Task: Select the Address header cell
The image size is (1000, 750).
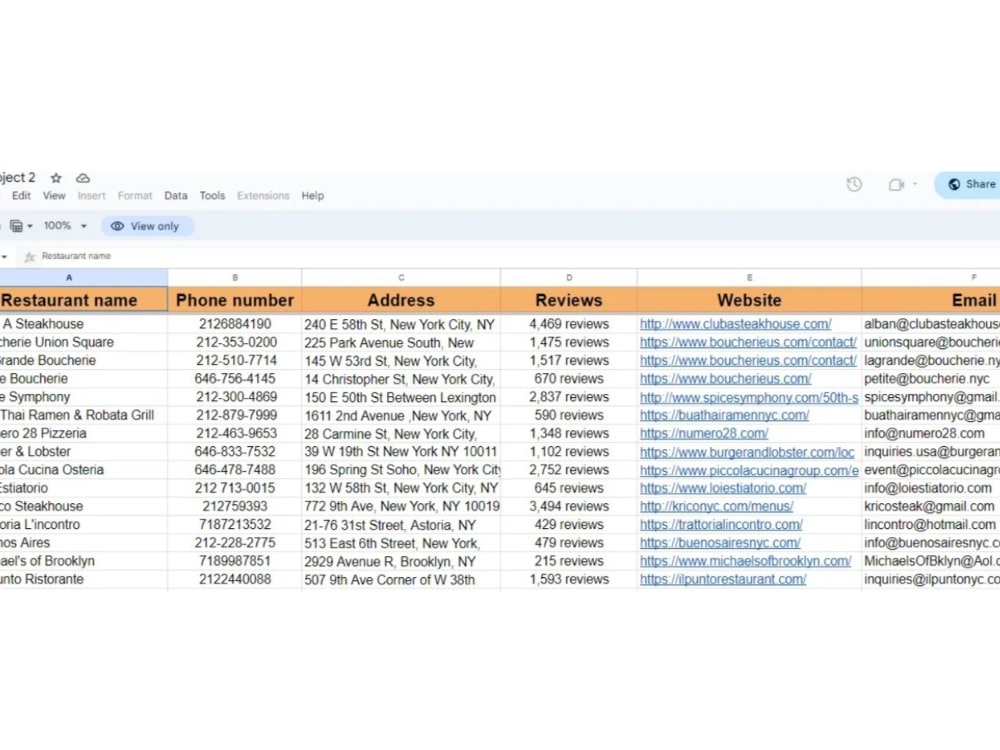Action: pos(401,300)
